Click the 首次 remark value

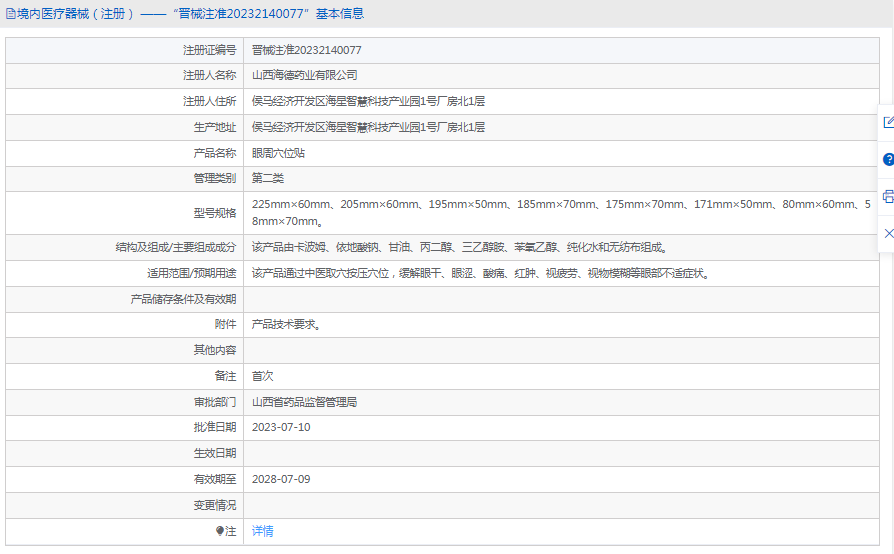pos(262,376)
